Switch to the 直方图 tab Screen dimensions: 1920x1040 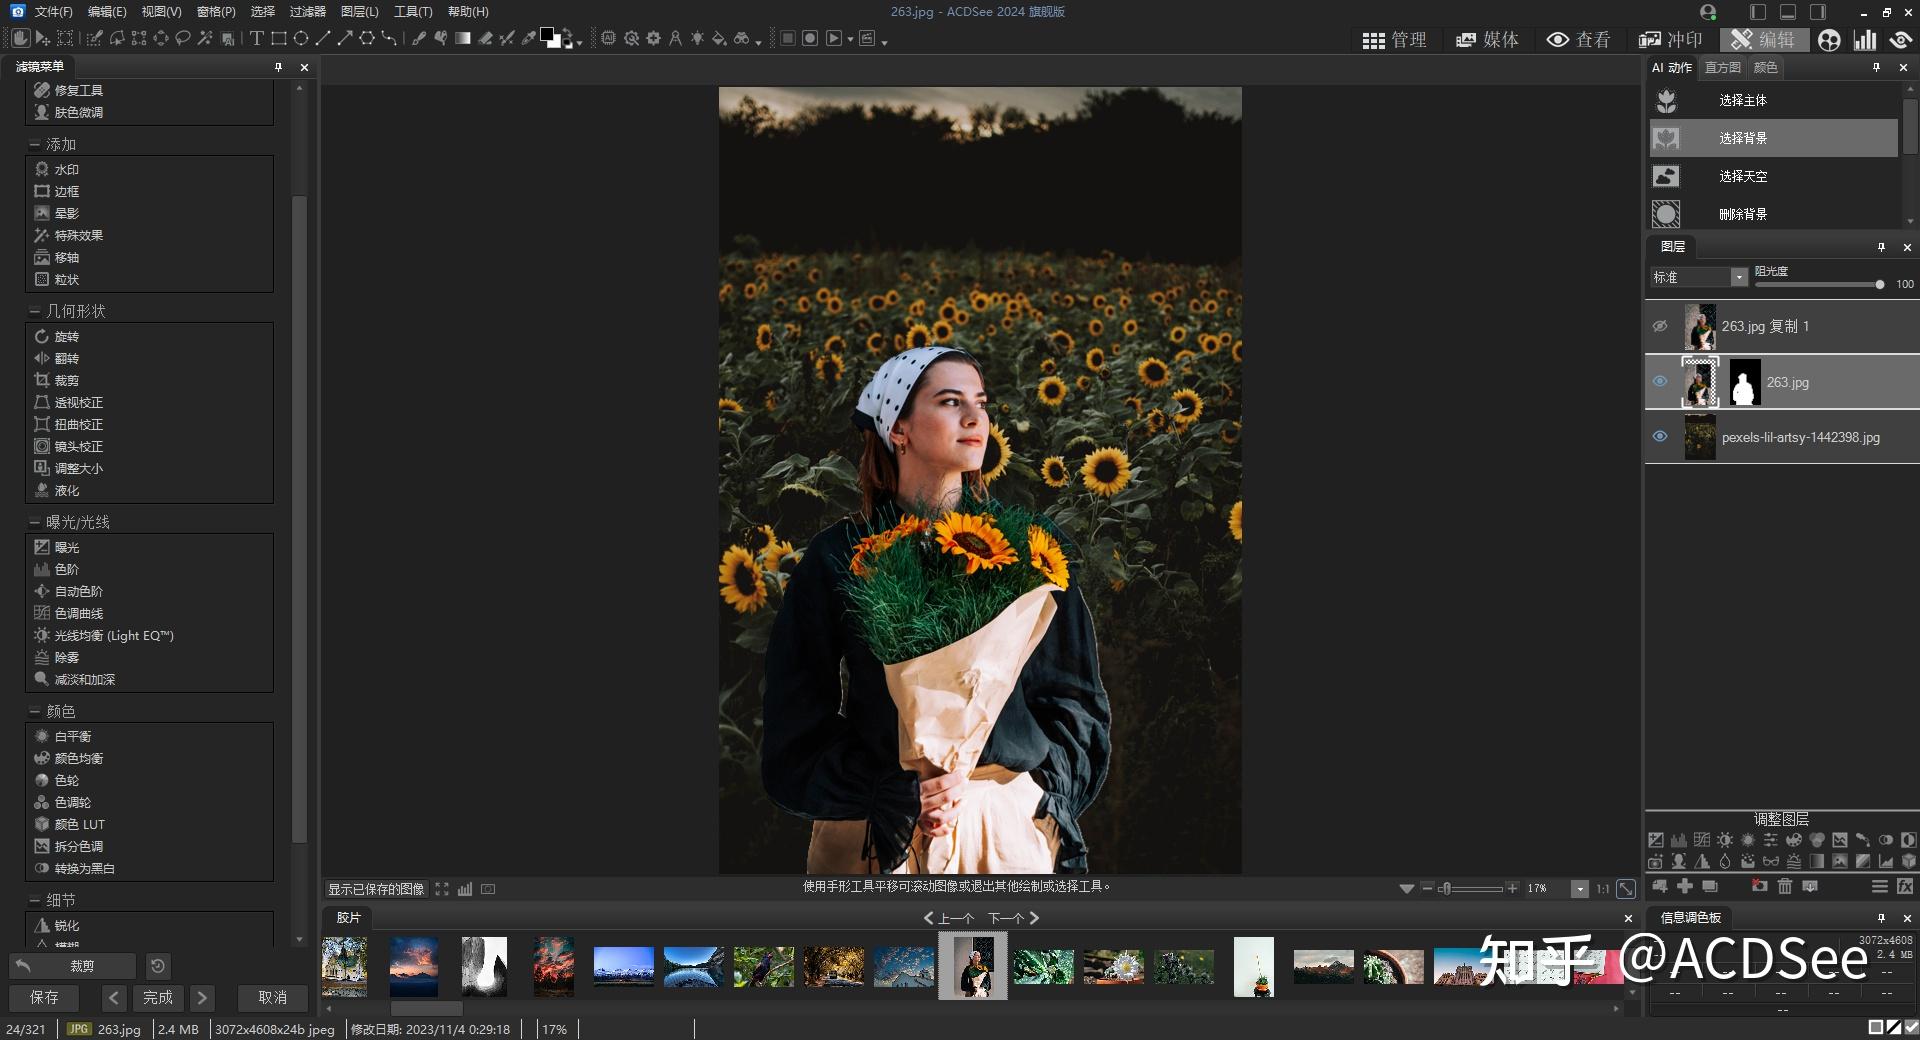(x=1722, y=67)
